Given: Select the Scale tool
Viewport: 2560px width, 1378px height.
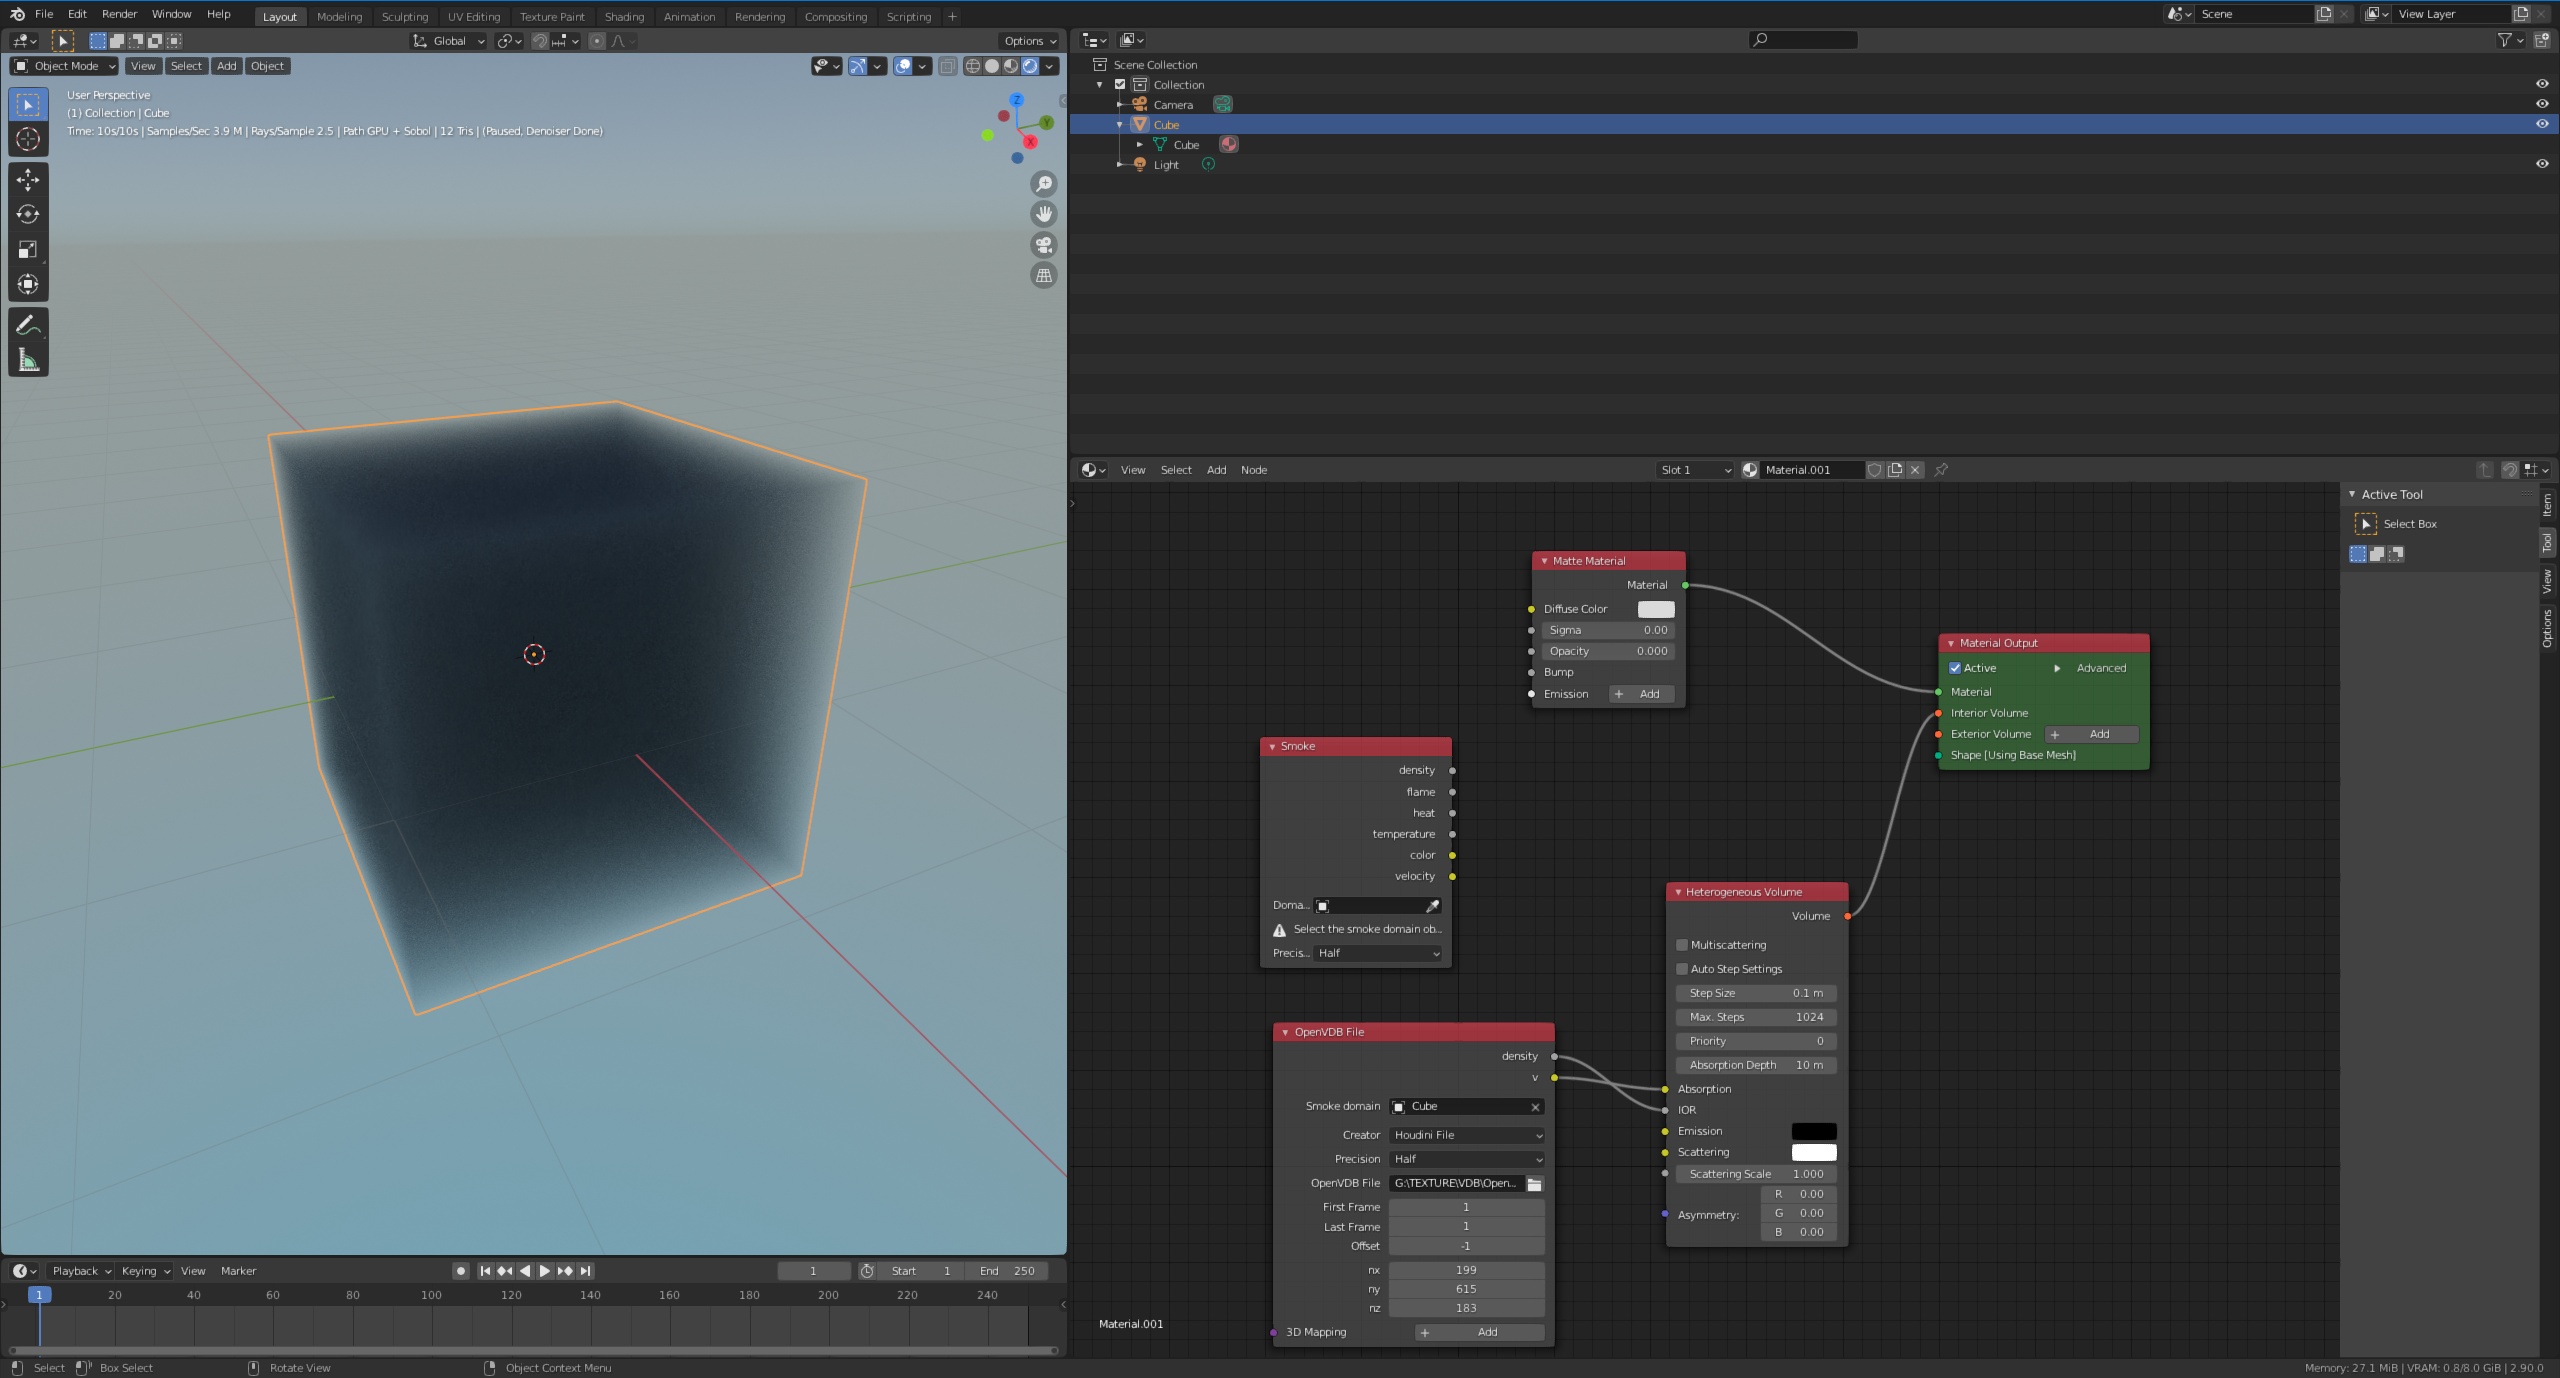Looking at the screenshot, I should coord(28,249).
